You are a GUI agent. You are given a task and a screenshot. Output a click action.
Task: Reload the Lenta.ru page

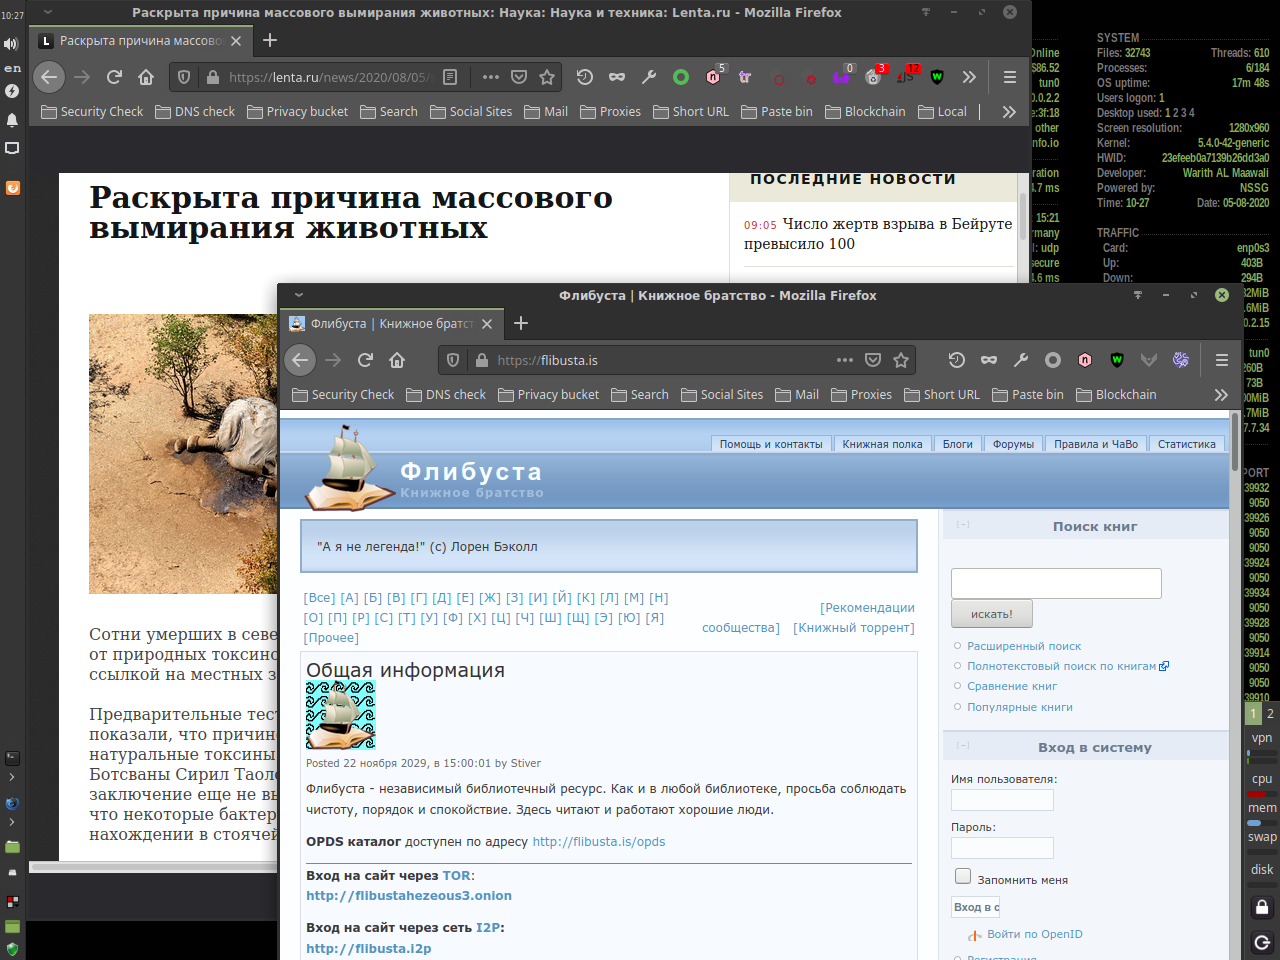[114, 77]
